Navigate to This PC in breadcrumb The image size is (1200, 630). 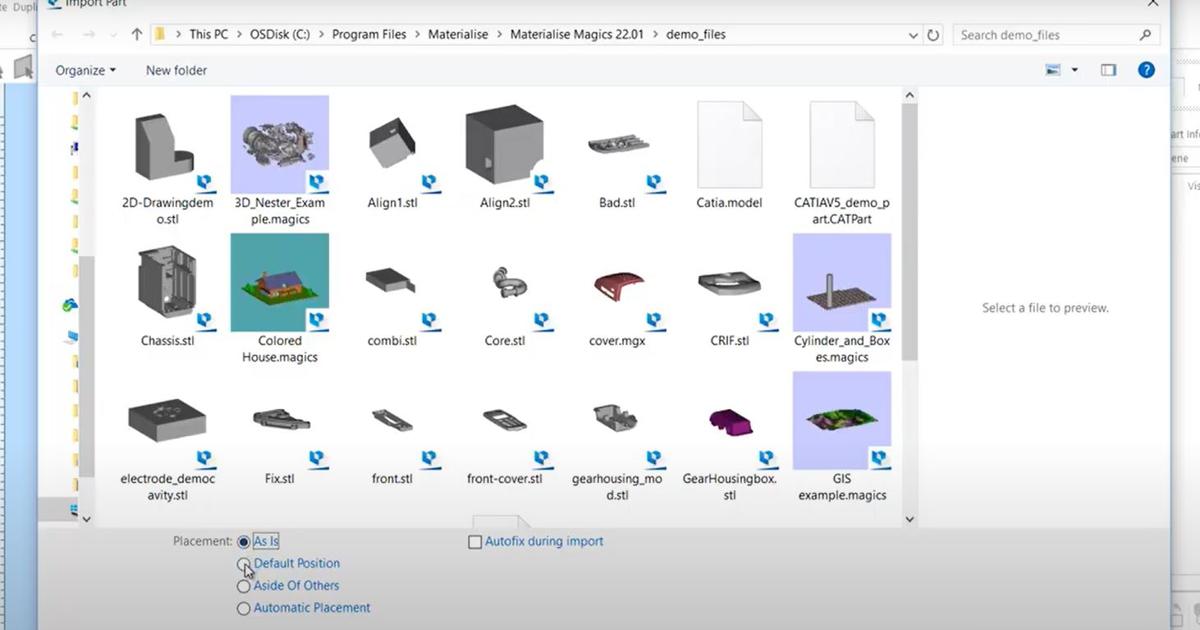(208, 35)
